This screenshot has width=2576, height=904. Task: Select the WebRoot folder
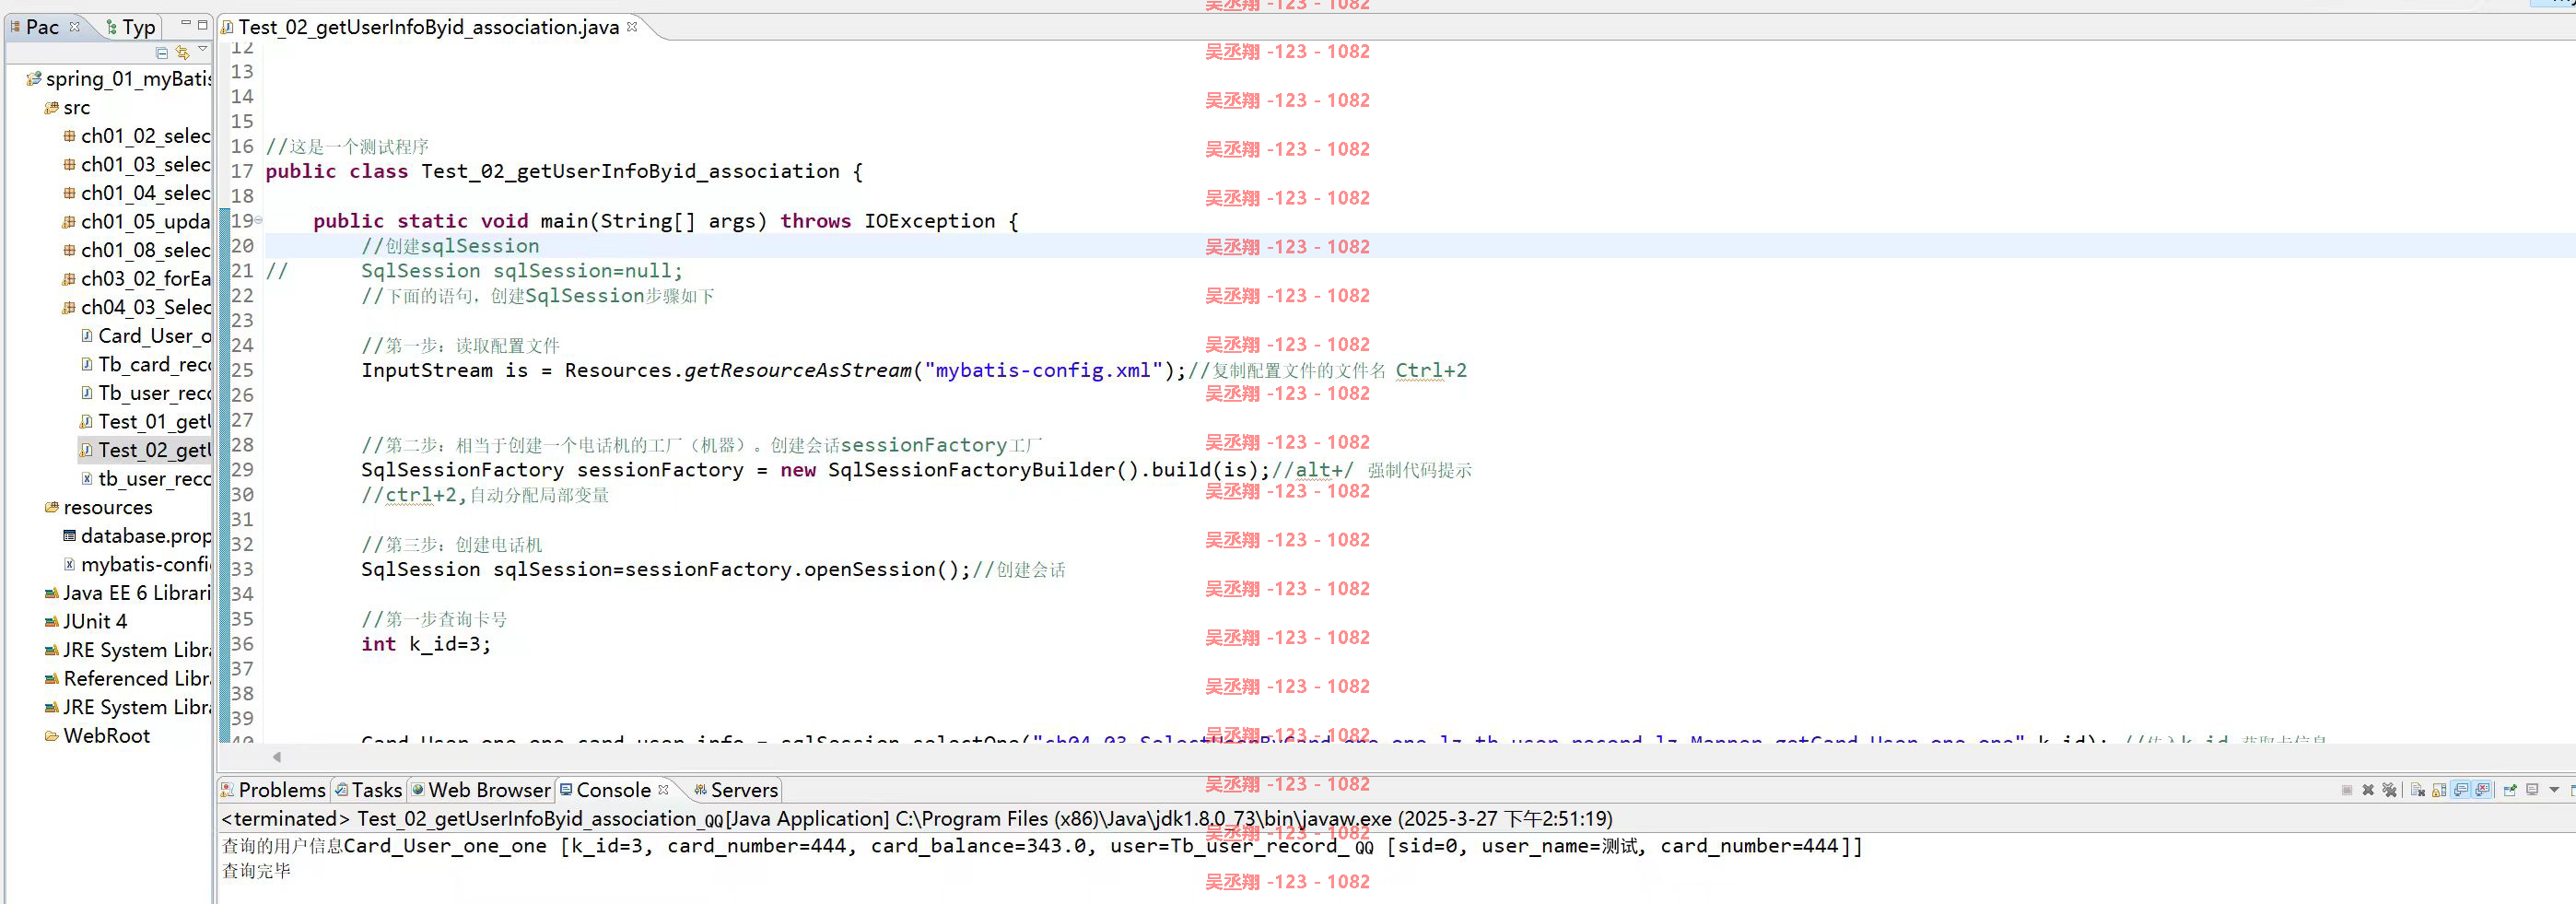[98, 736]
